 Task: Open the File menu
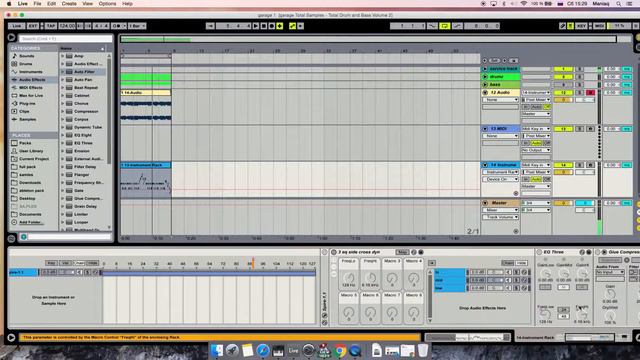(x=37, y=4)
